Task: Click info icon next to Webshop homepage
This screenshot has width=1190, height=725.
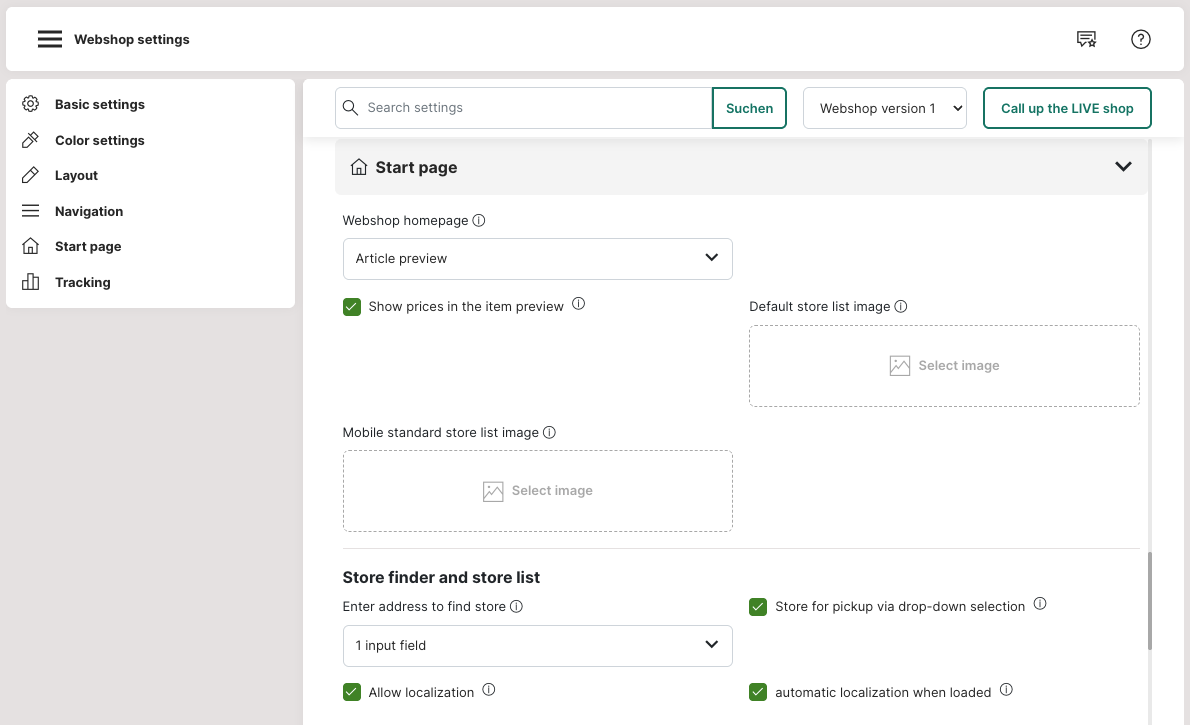Action: point(479,220)
